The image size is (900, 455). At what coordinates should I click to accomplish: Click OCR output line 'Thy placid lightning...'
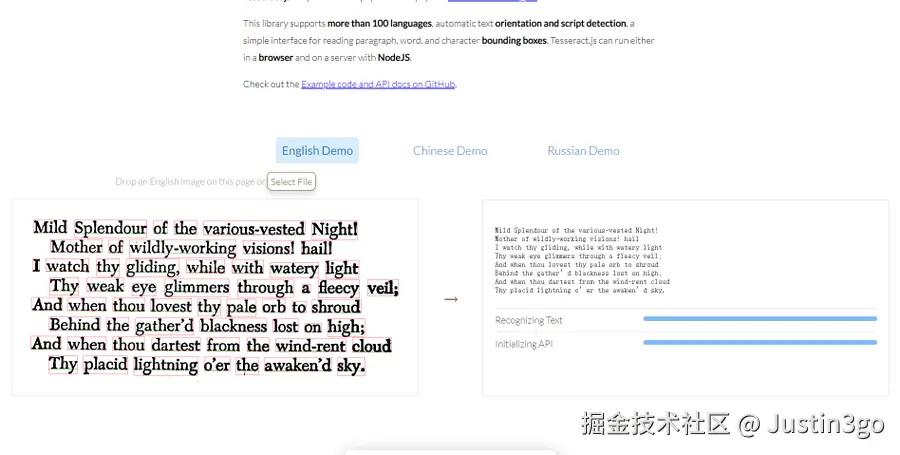coord(580,290)
